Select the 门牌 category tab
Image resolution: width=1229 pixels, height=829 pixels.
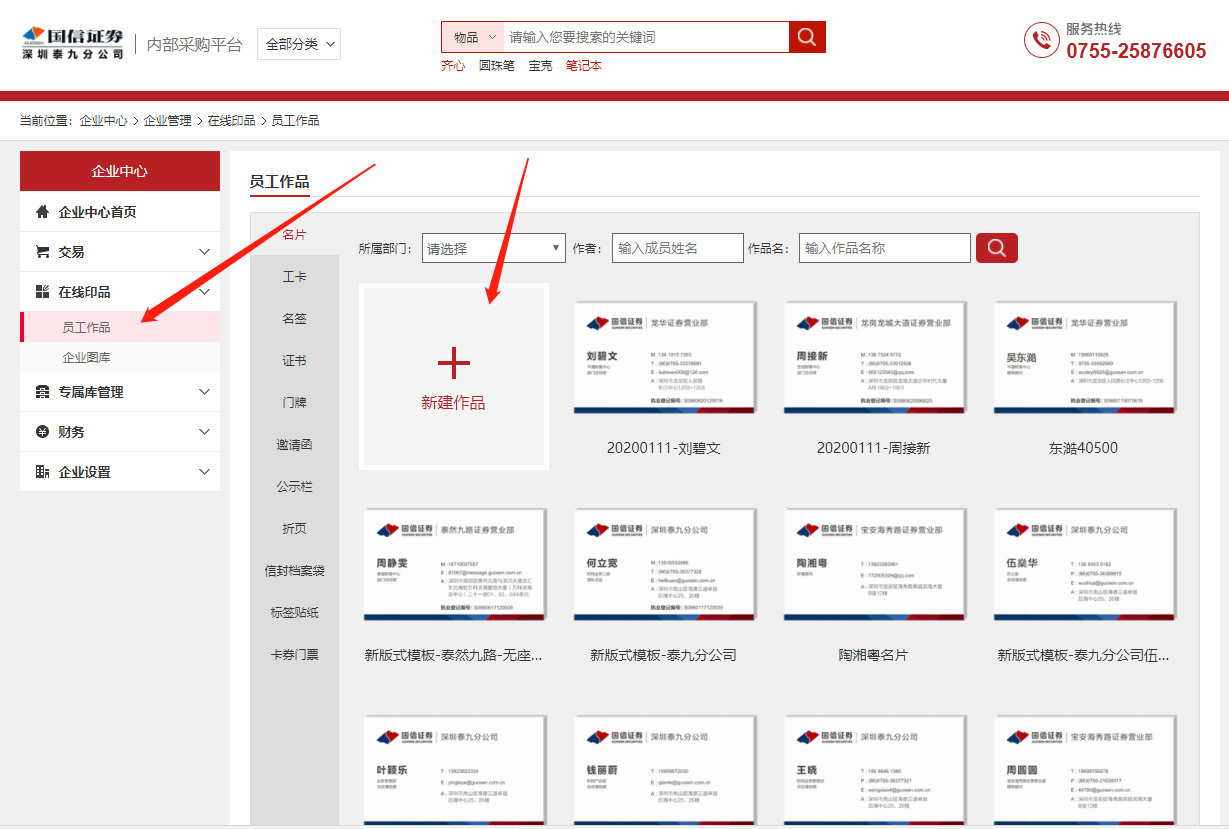[294, 402]
